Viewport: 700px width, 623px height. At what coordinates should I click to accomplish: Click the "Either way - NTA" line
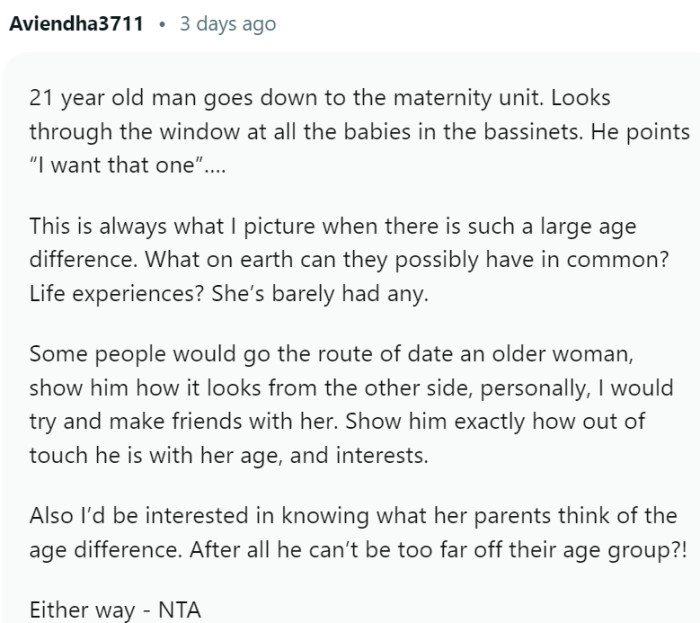(115, 608)
